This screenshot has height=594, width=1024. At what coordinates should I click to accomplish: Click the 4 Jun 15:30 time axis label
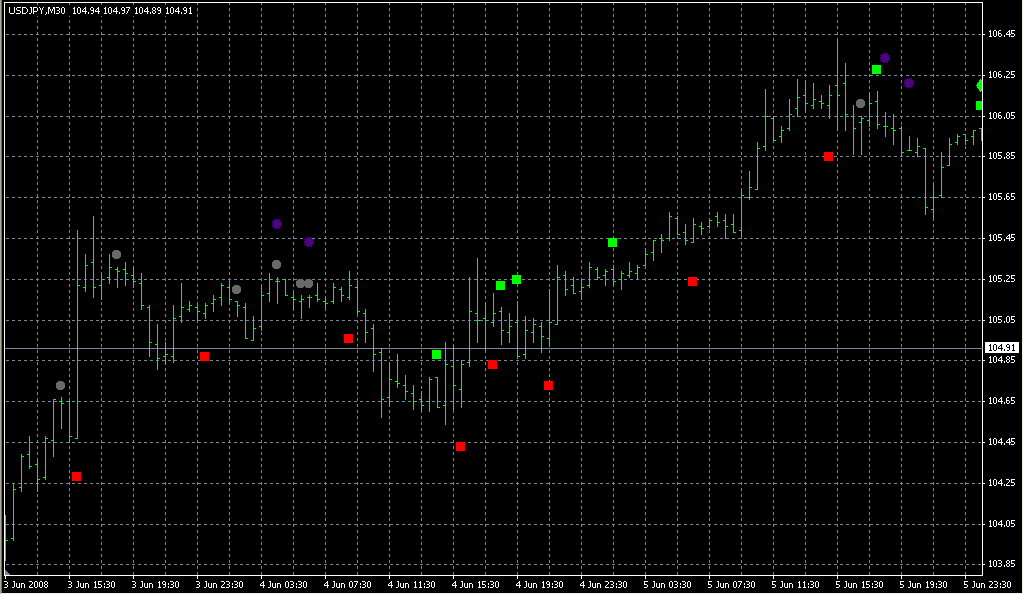point(472,584)
